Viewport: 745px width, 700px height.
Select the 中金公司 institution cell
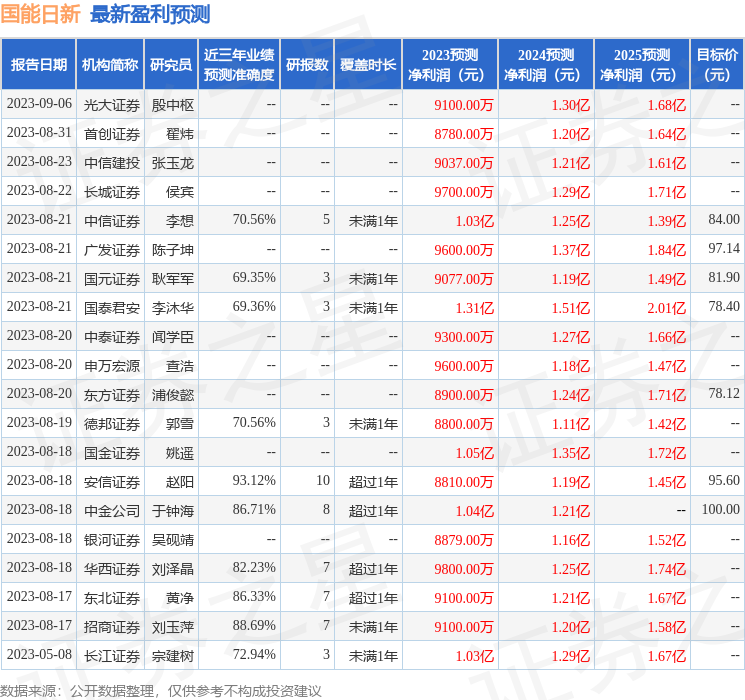point(112,511)
